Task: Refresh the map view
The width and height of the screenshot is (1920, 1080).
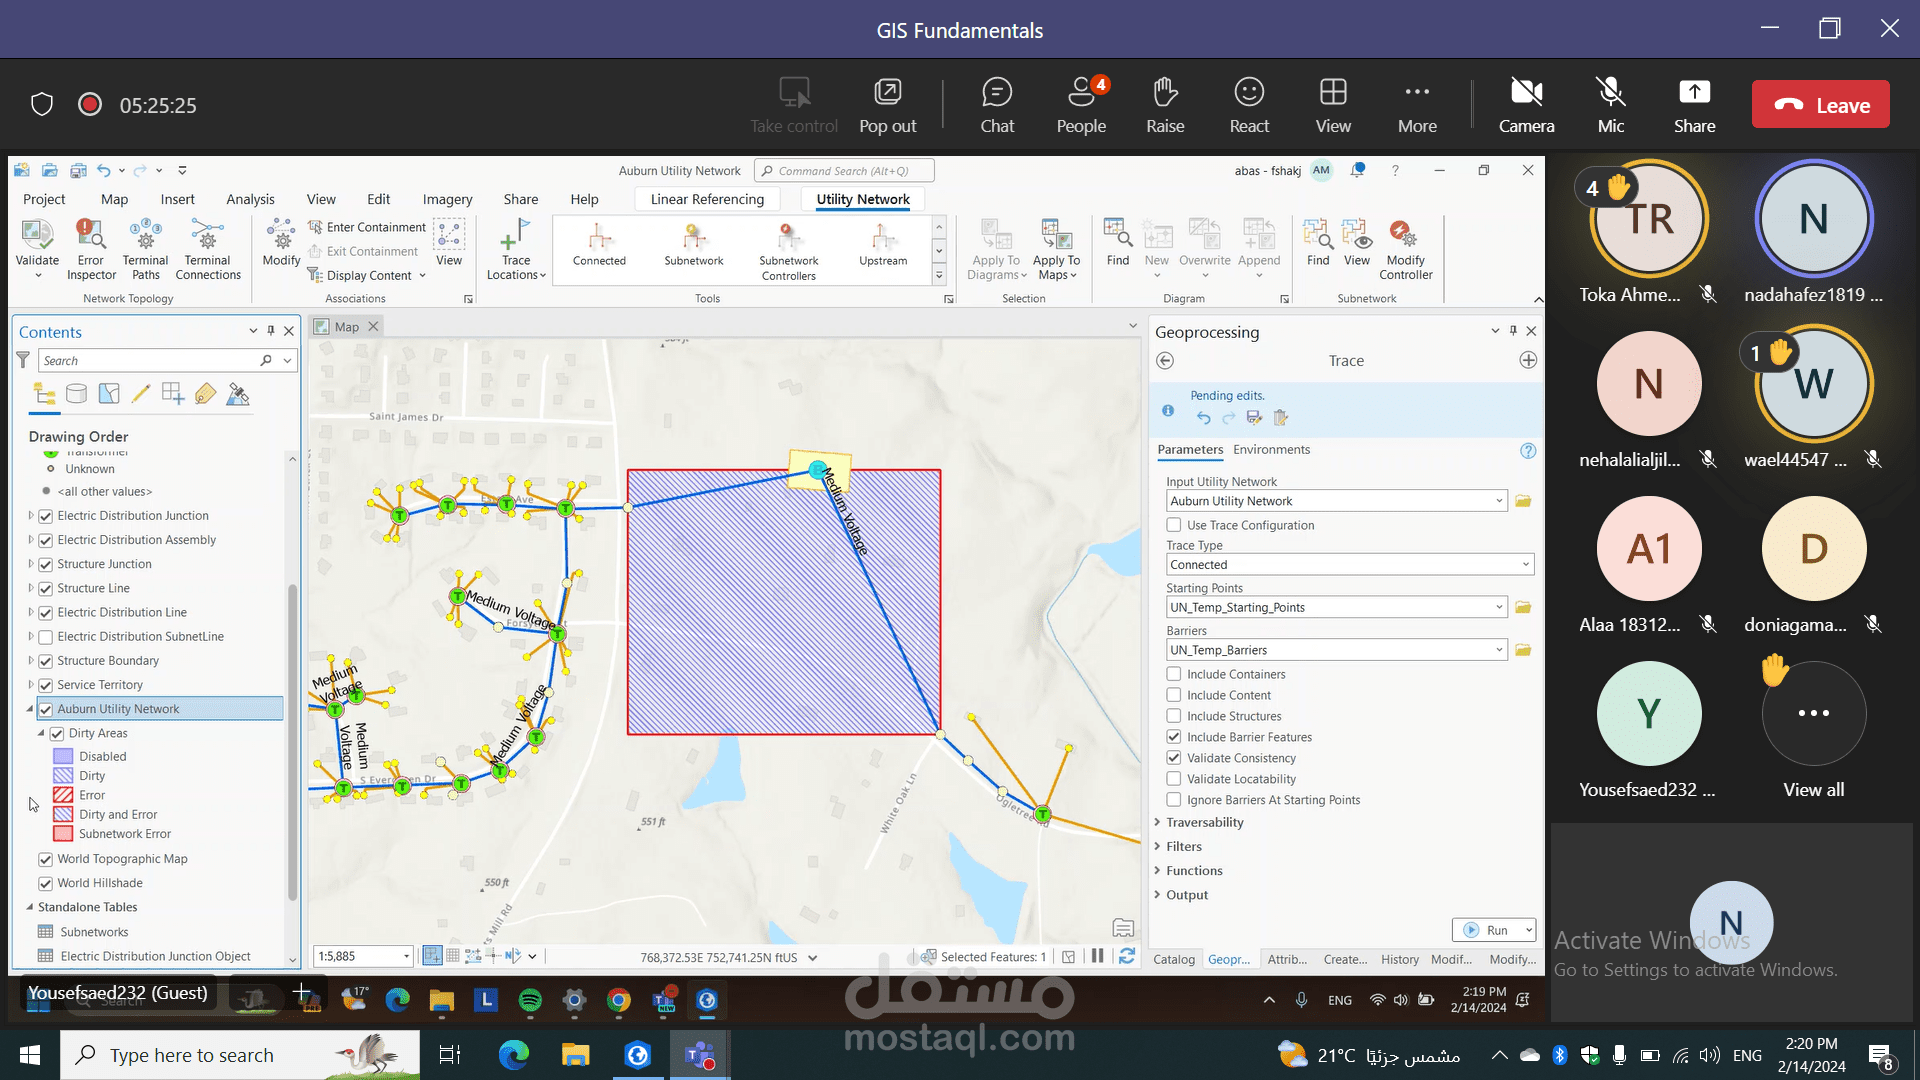Action: click(x=1127, y=957)
